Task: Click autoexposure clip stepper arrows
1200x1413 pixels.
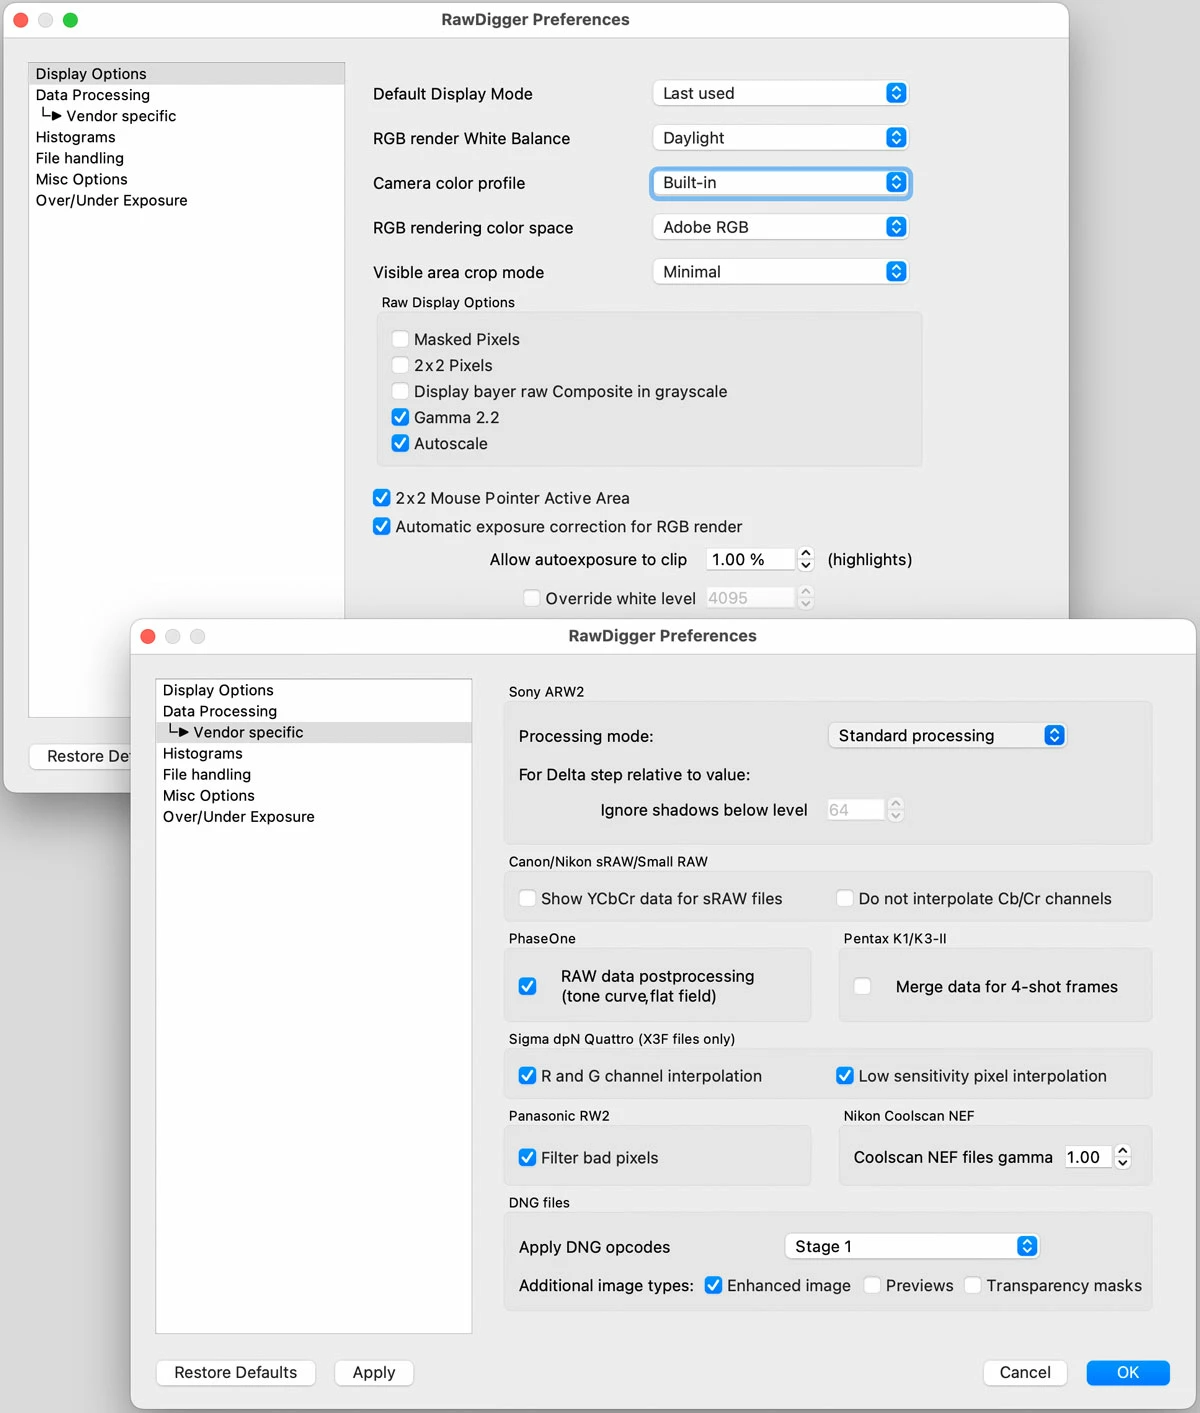Action: pos(806,559)
